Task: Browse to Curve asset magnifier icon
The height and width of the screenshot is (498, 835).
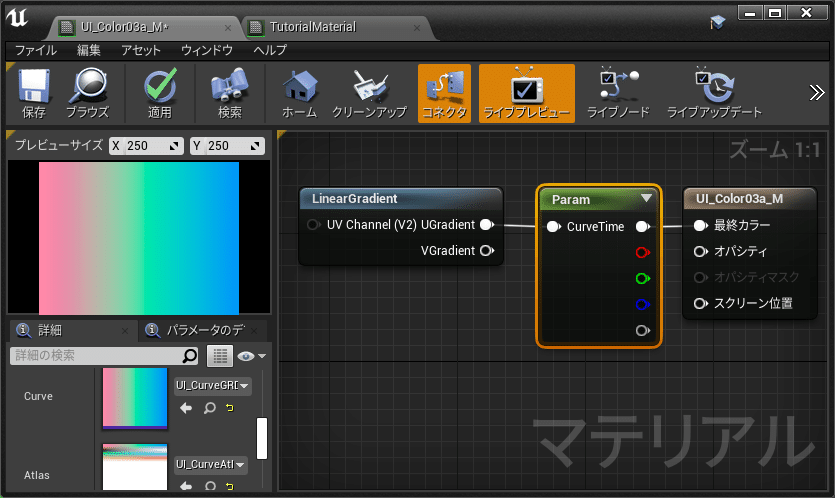Action: tap(209, 408)
